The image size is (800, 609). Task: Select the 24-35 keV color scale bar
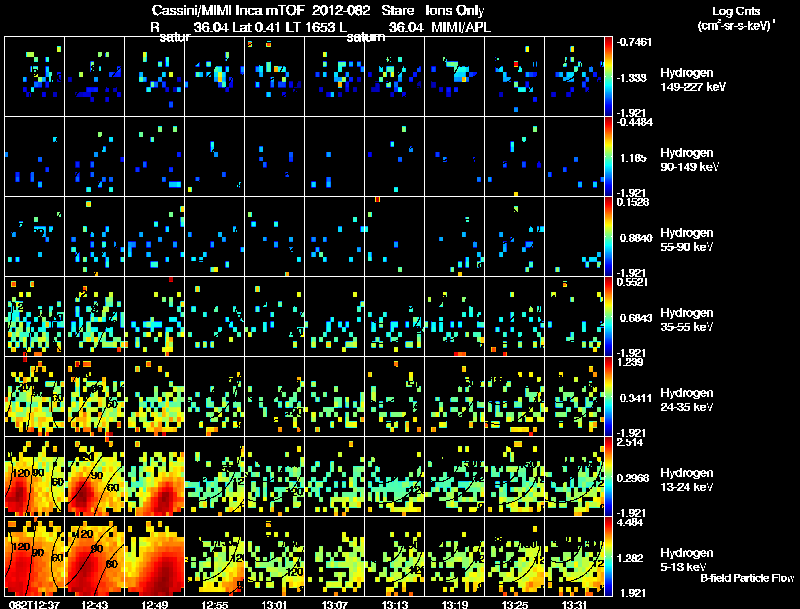point(608,396)
